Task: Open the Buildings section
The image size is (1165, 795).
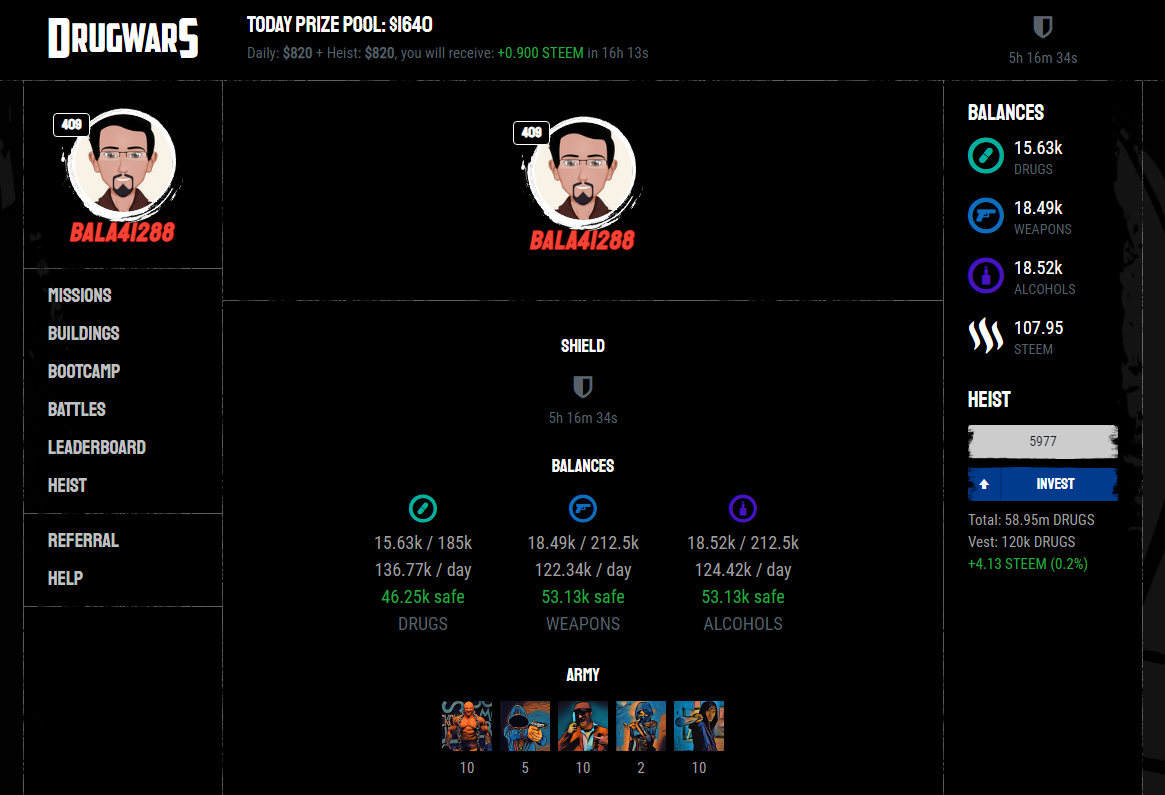Action: pyautogui.click(x=83, y=333)
